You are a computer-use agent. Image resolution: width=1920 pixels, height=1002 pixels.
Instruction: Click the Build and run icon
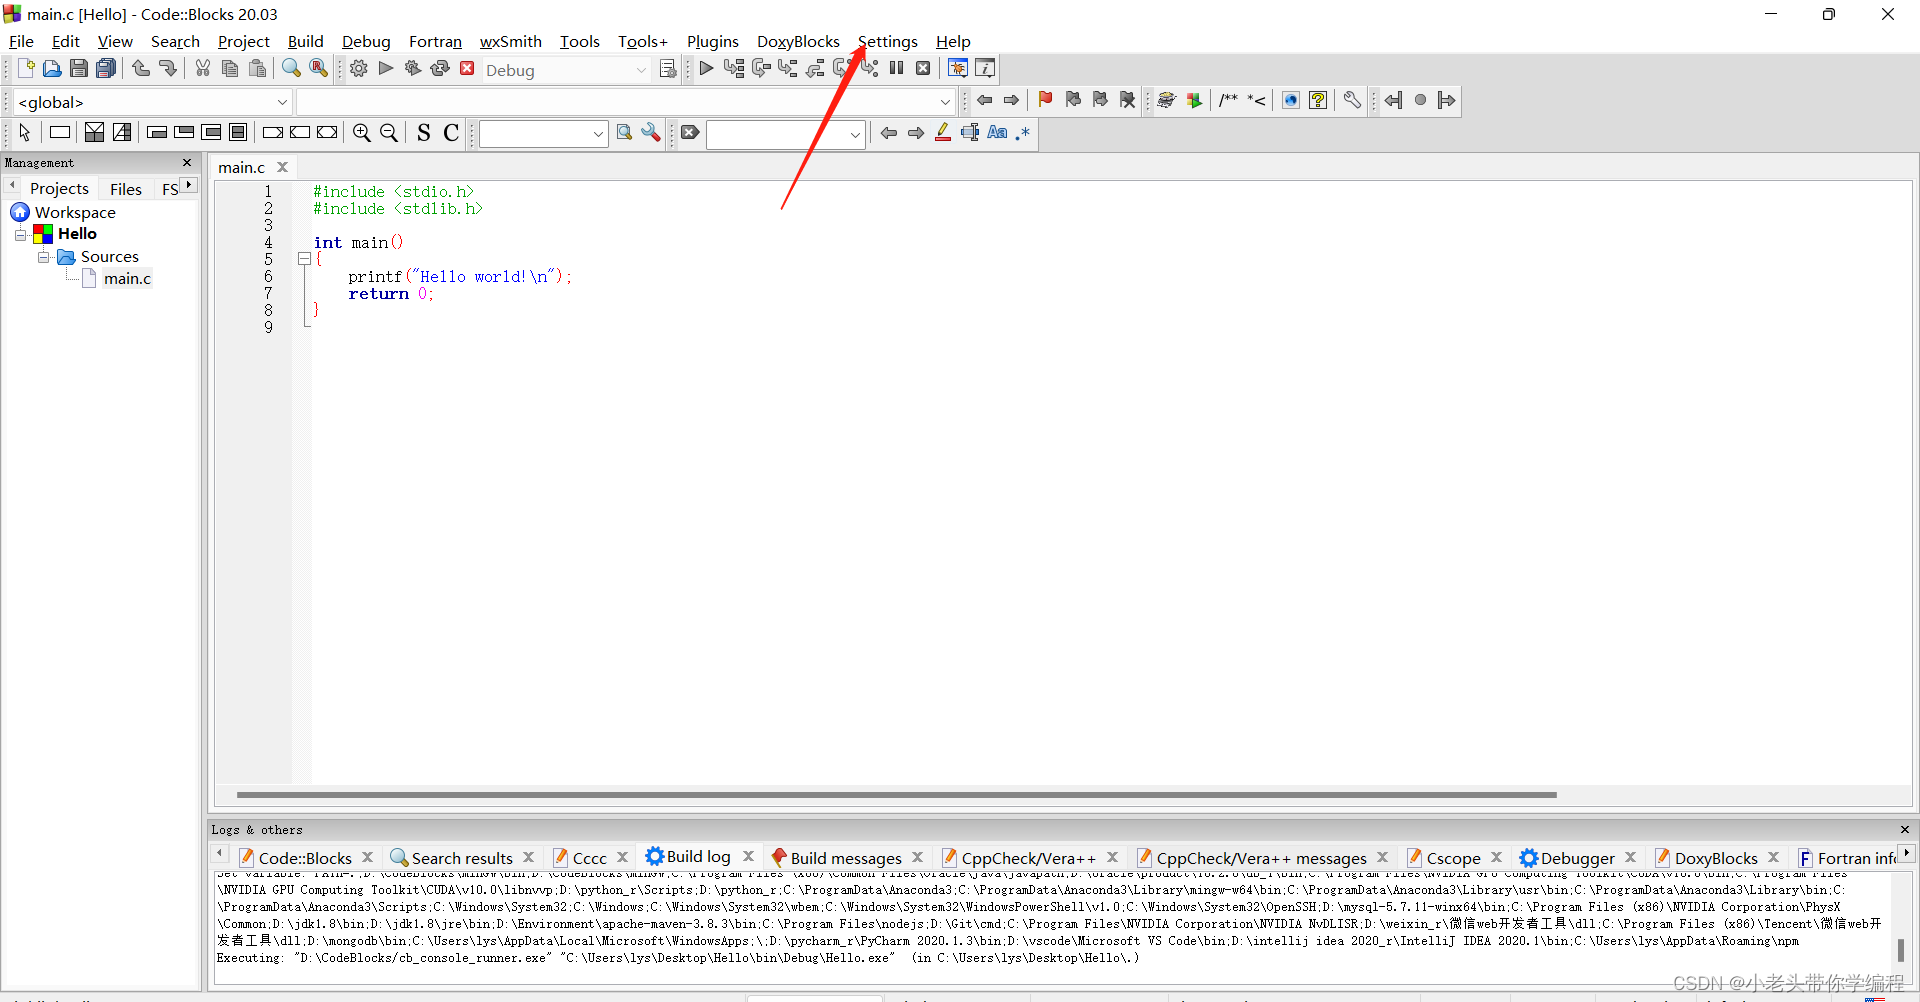tap(413, 68)
